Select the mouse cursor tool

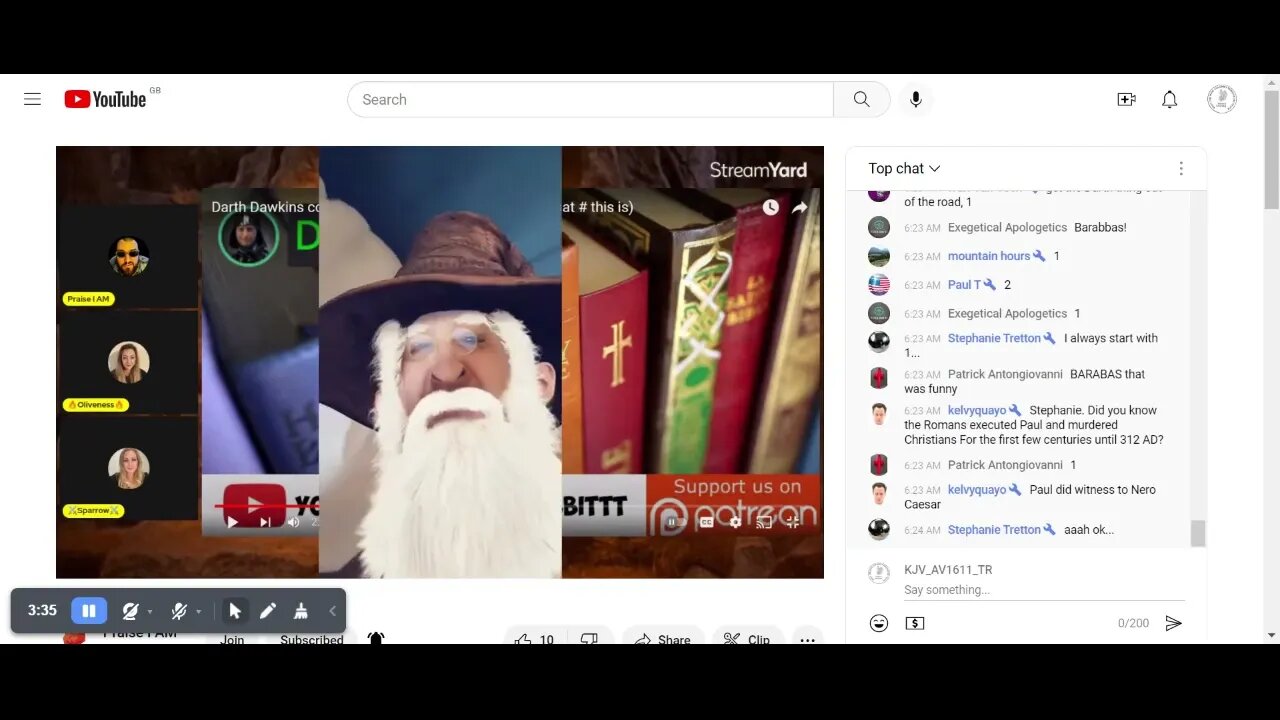click(x=235, y=611)
